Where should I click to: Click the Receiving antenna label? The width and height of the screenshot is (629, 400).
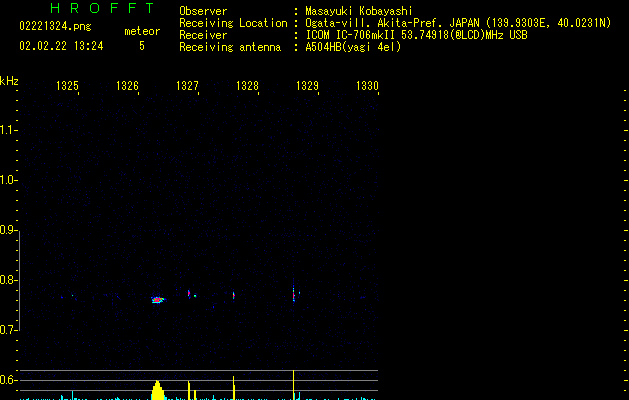point(230,47)
